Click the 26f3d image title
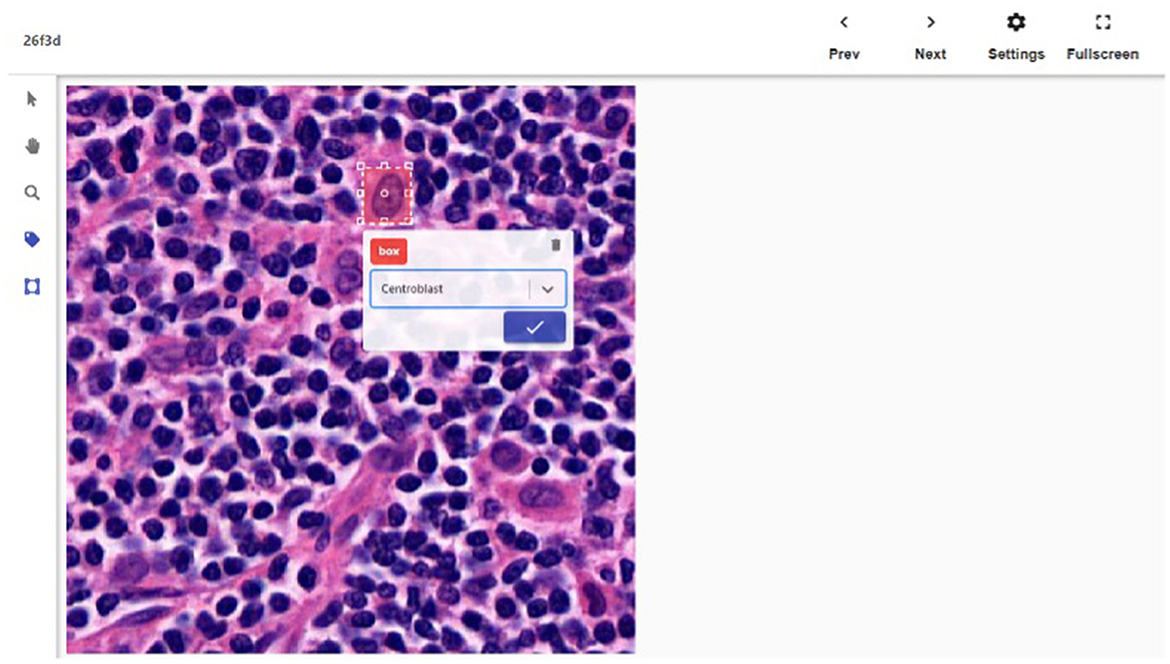 (x=42, y=40)
